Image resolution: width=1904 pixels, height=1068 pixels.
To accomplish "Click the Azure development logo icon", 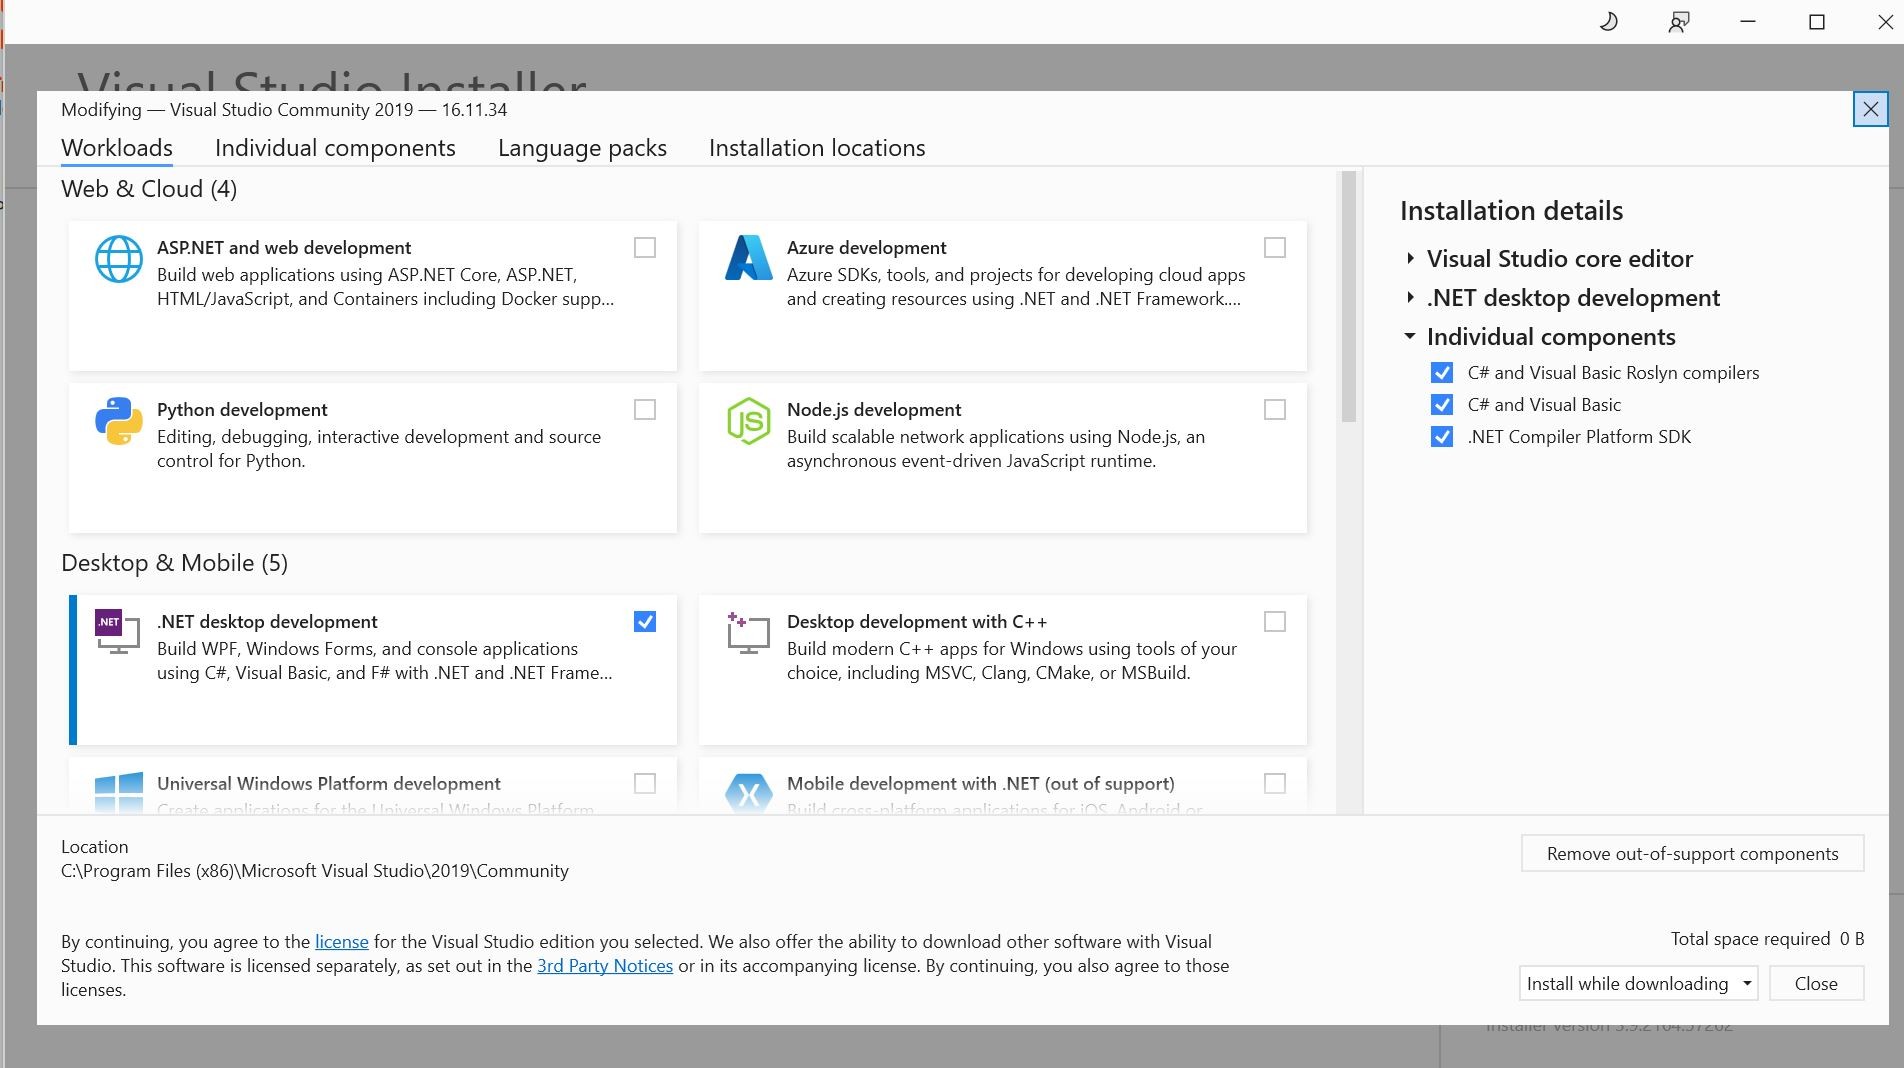I will (x=748, y=258).
